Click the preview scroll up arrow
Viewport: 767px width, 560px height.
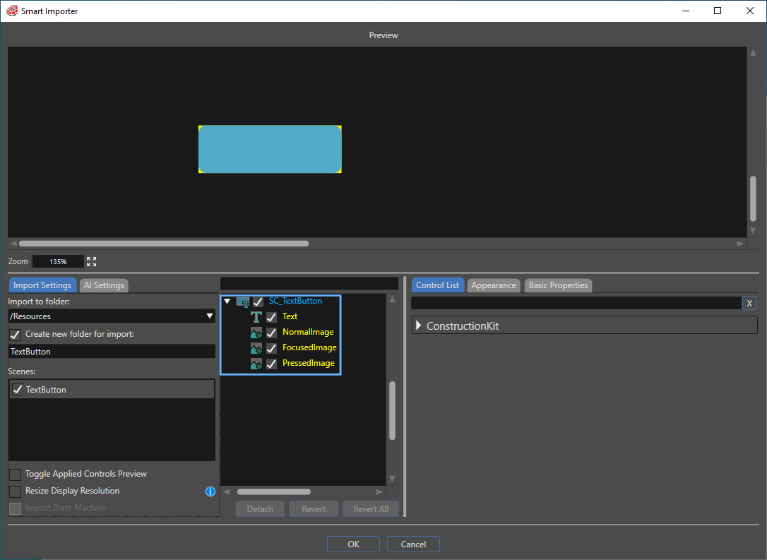click(753, 53)
